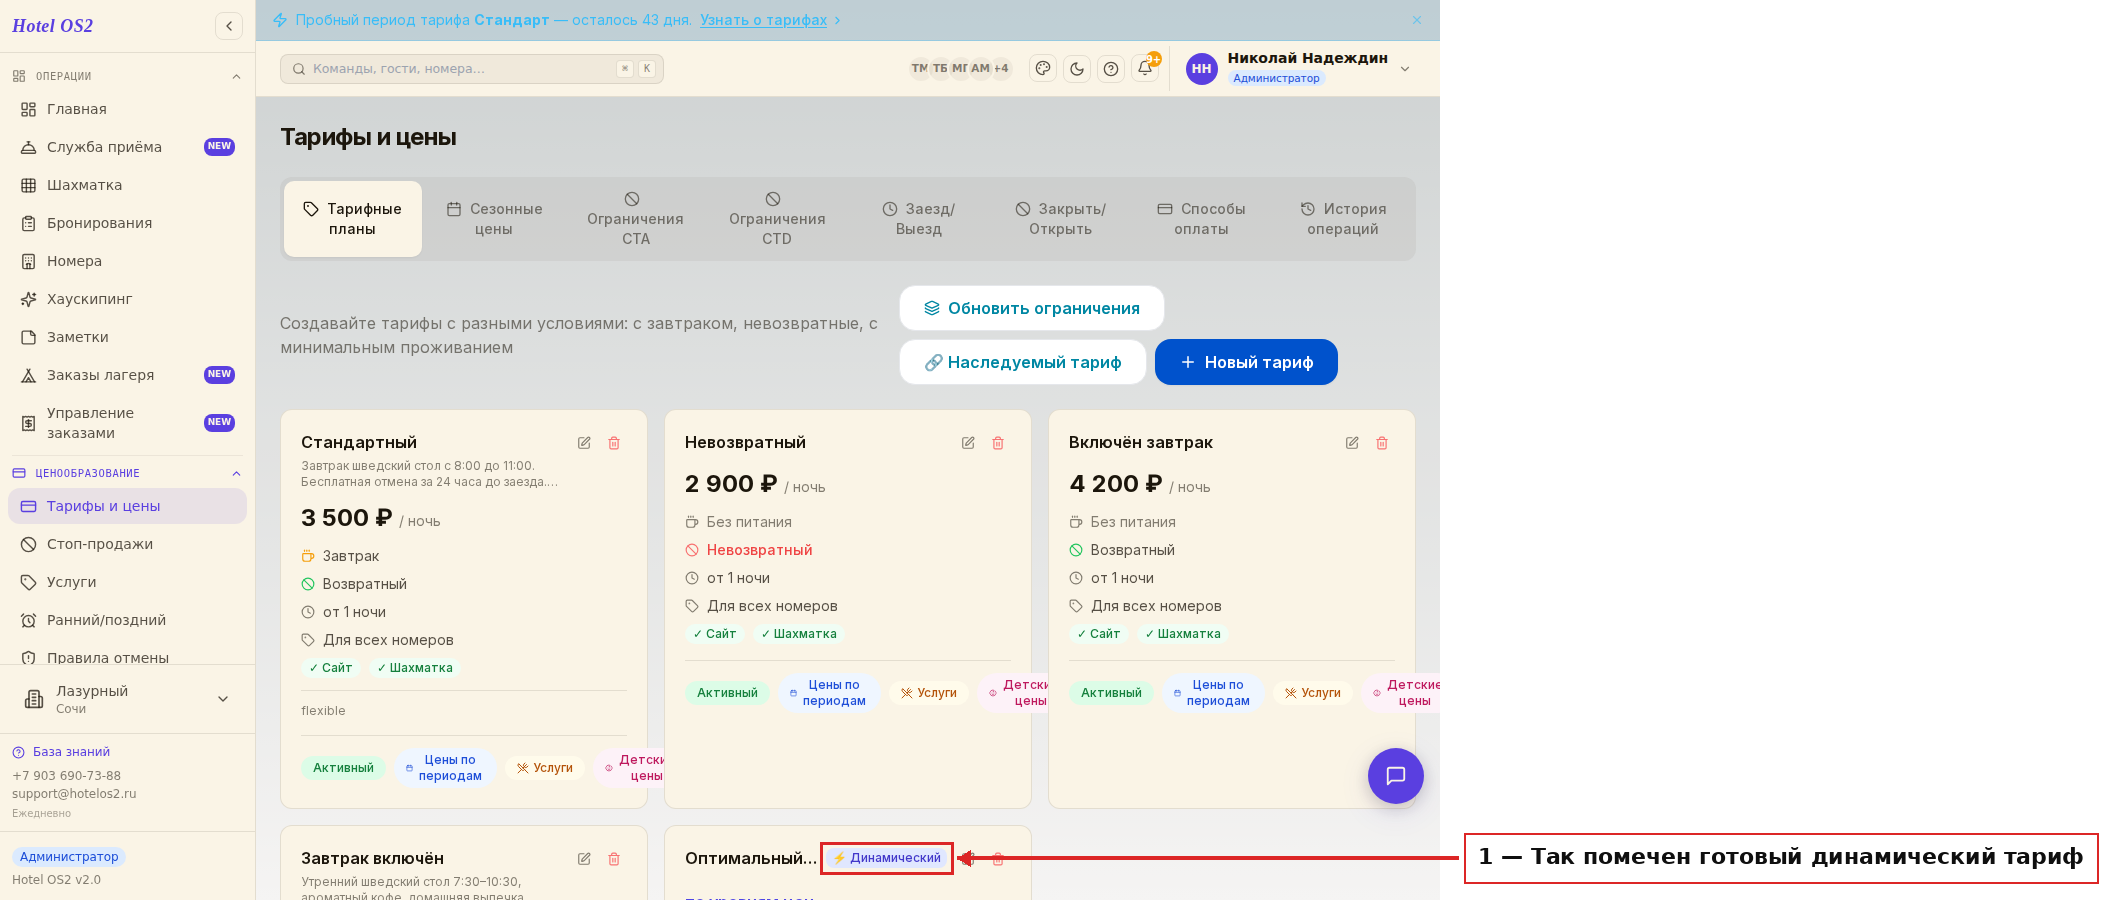Edit the Стандартный tariff with pencil icon

point(584,443)
